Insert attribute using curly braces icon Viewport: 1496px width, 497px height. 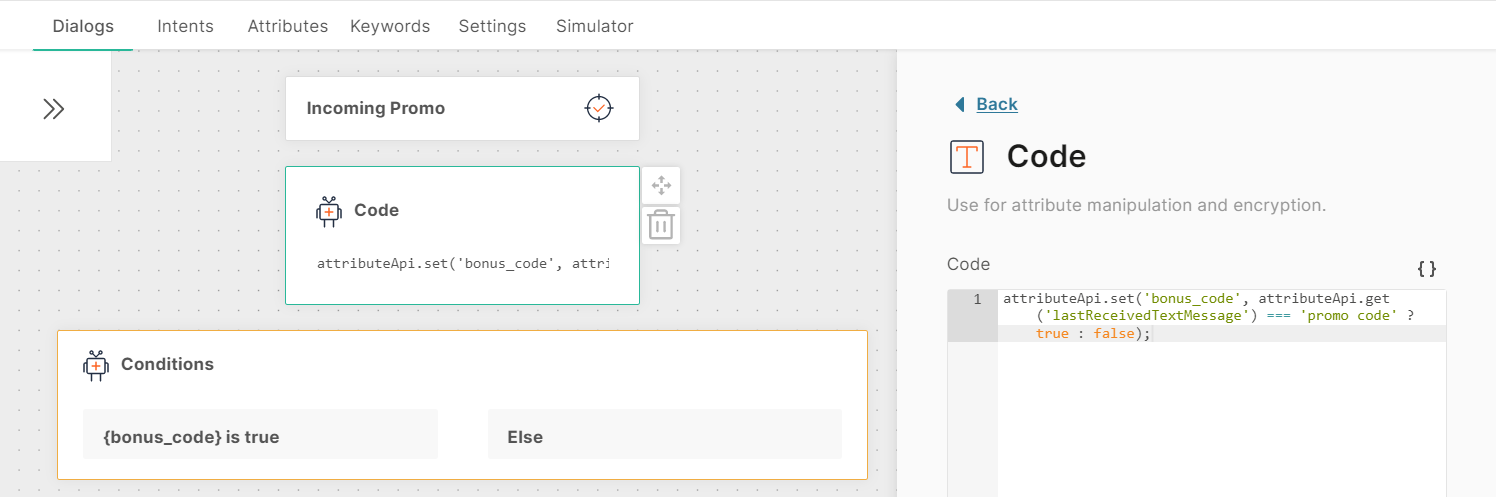coord(1427,268)
